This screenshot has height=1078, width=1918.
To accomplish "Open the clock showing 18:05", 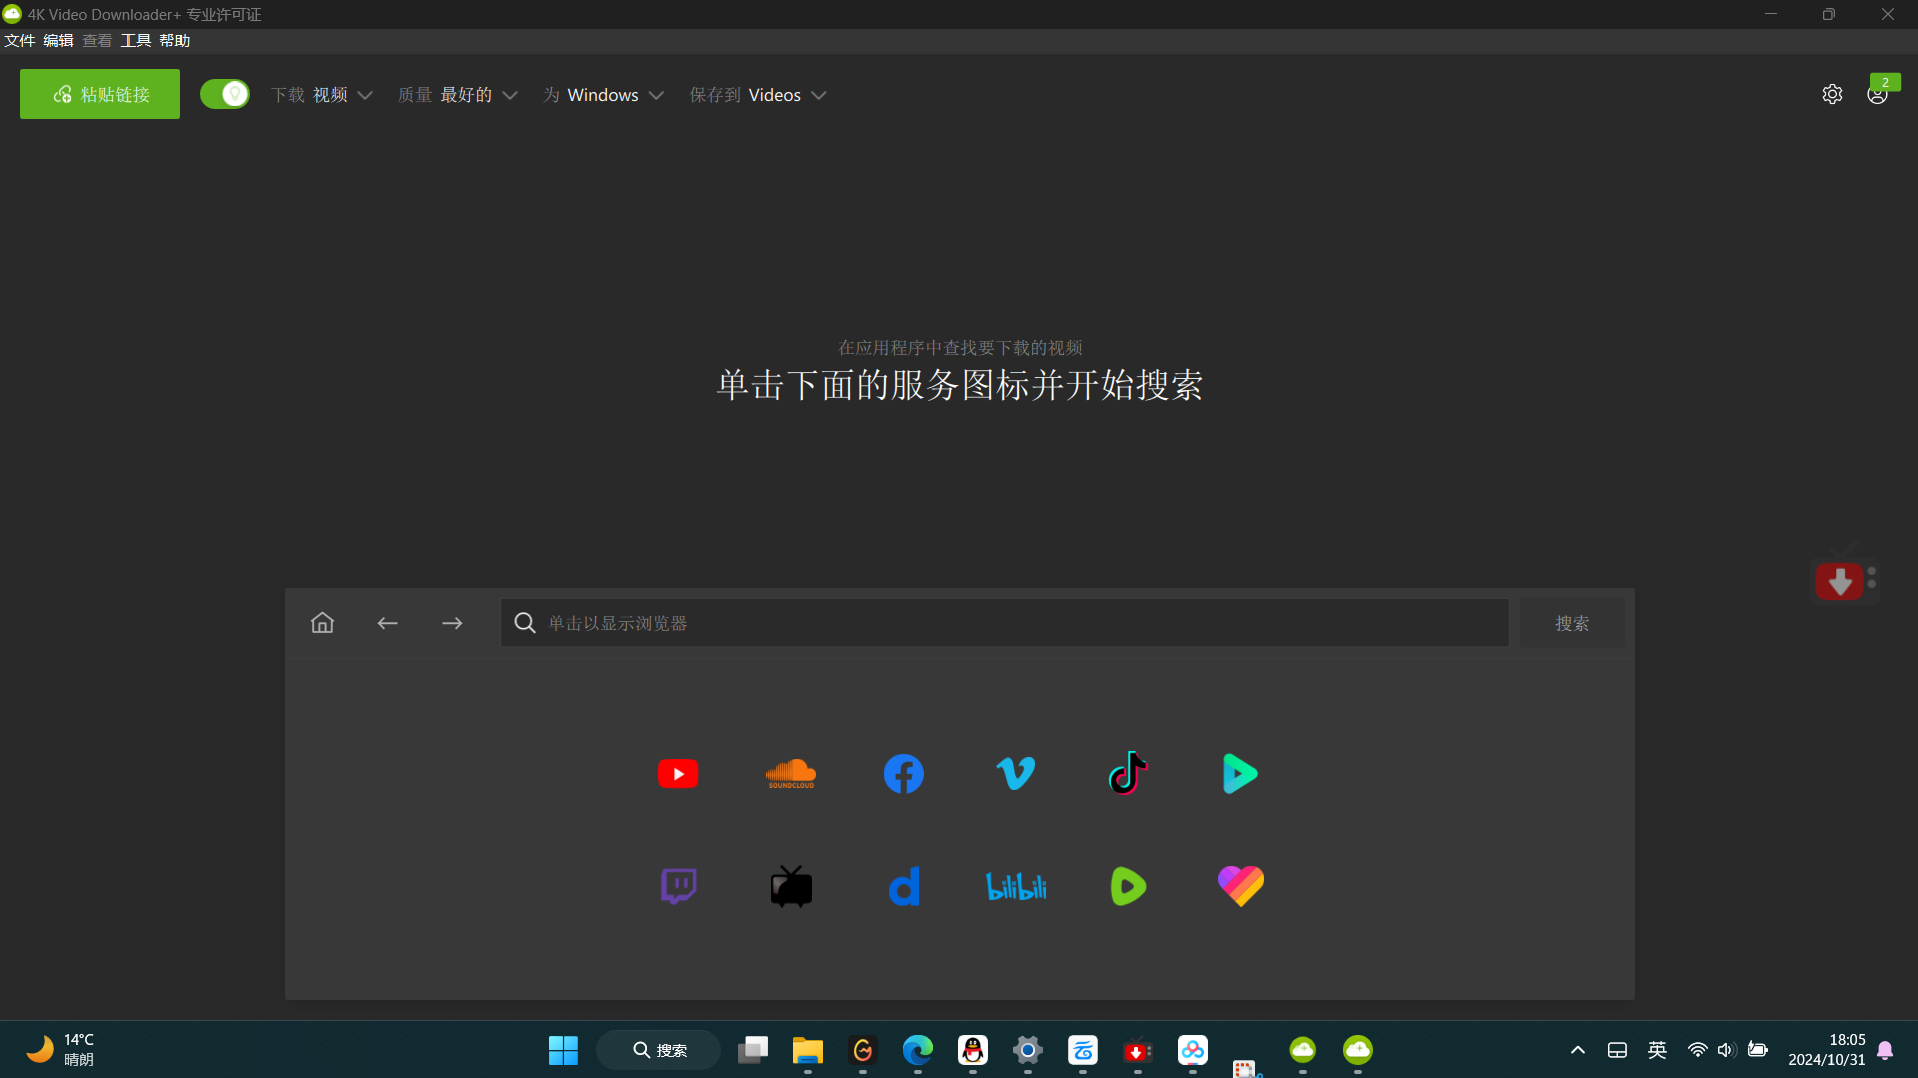I will (1827, 1050).
